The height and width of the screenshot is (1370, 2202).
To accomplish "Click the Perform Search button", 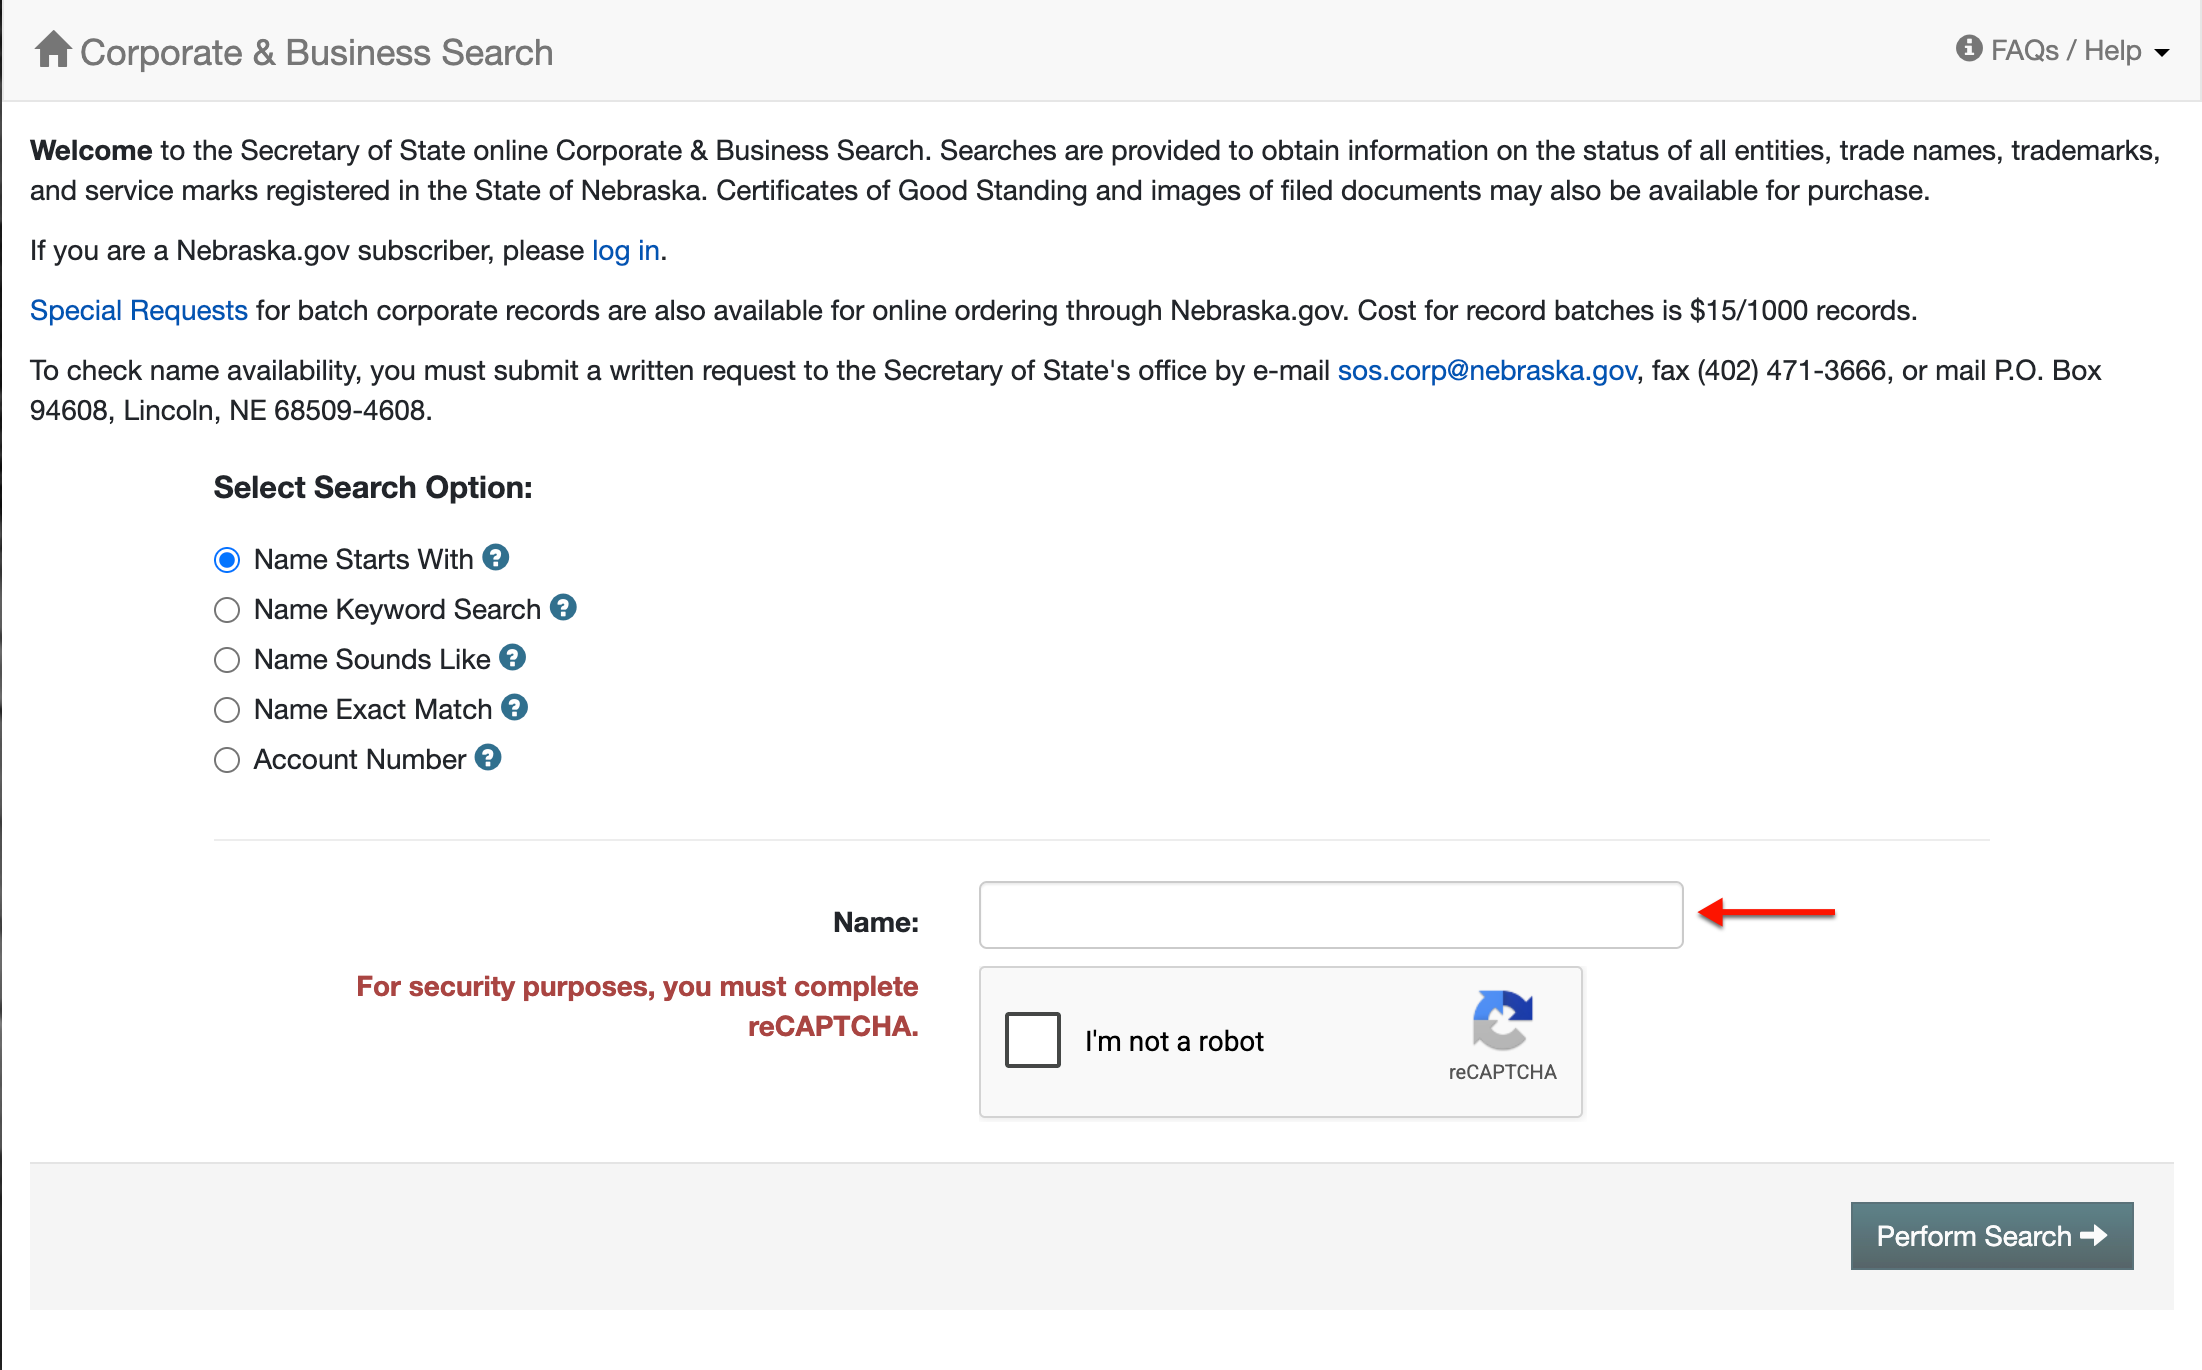I will [x=1992, y=1236].
